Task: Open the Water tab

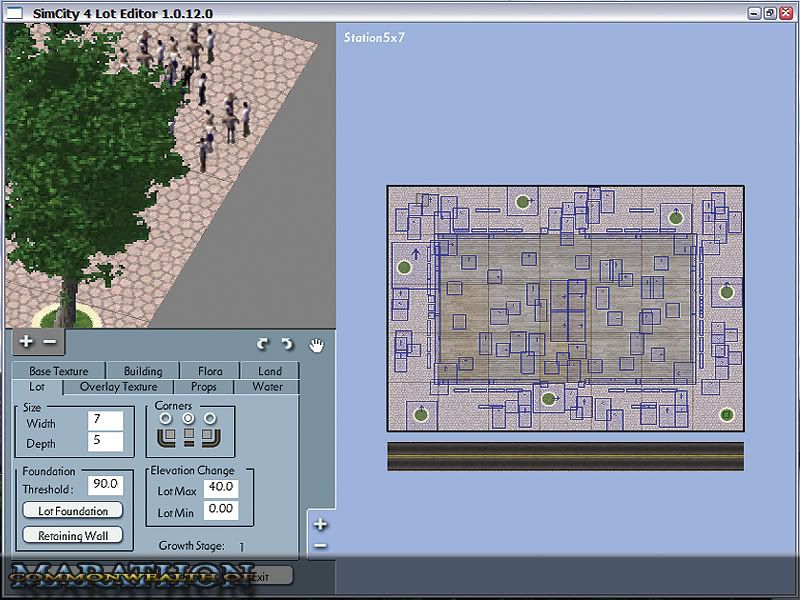Action: pyautogui.click(x=267, y=387)
